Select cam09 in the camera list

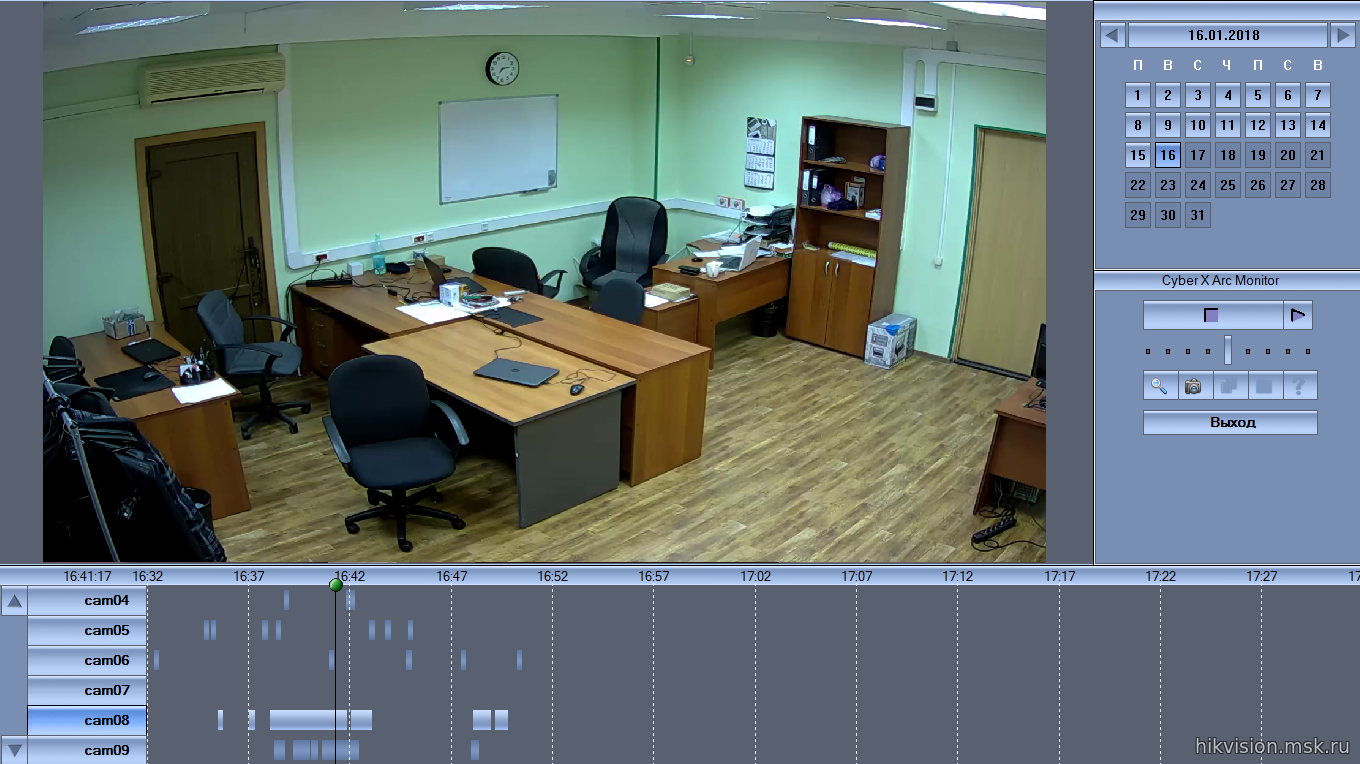pos(87,750)
